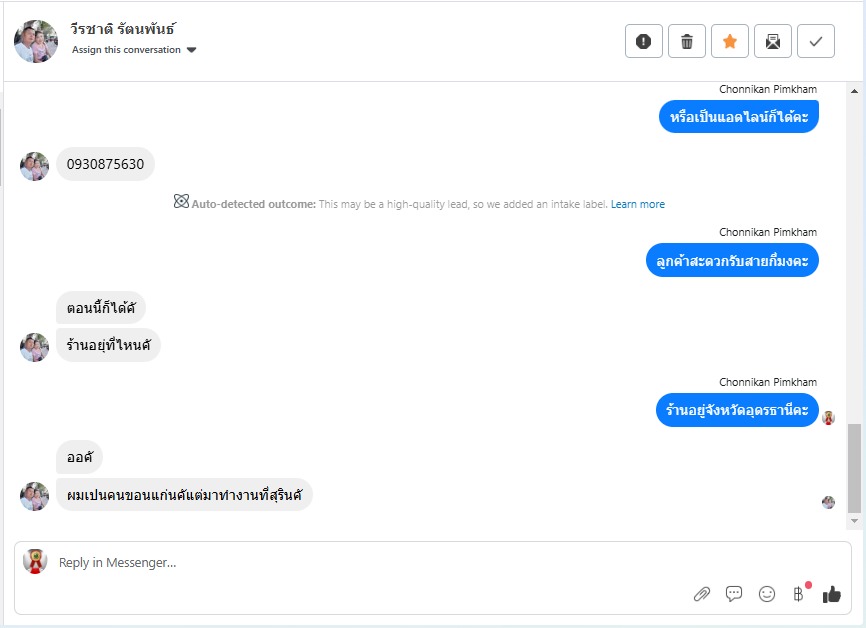Attach a file with paperclip icon
Image resolution: width=866 pixels, height=628 pixels.
[702, 594]
